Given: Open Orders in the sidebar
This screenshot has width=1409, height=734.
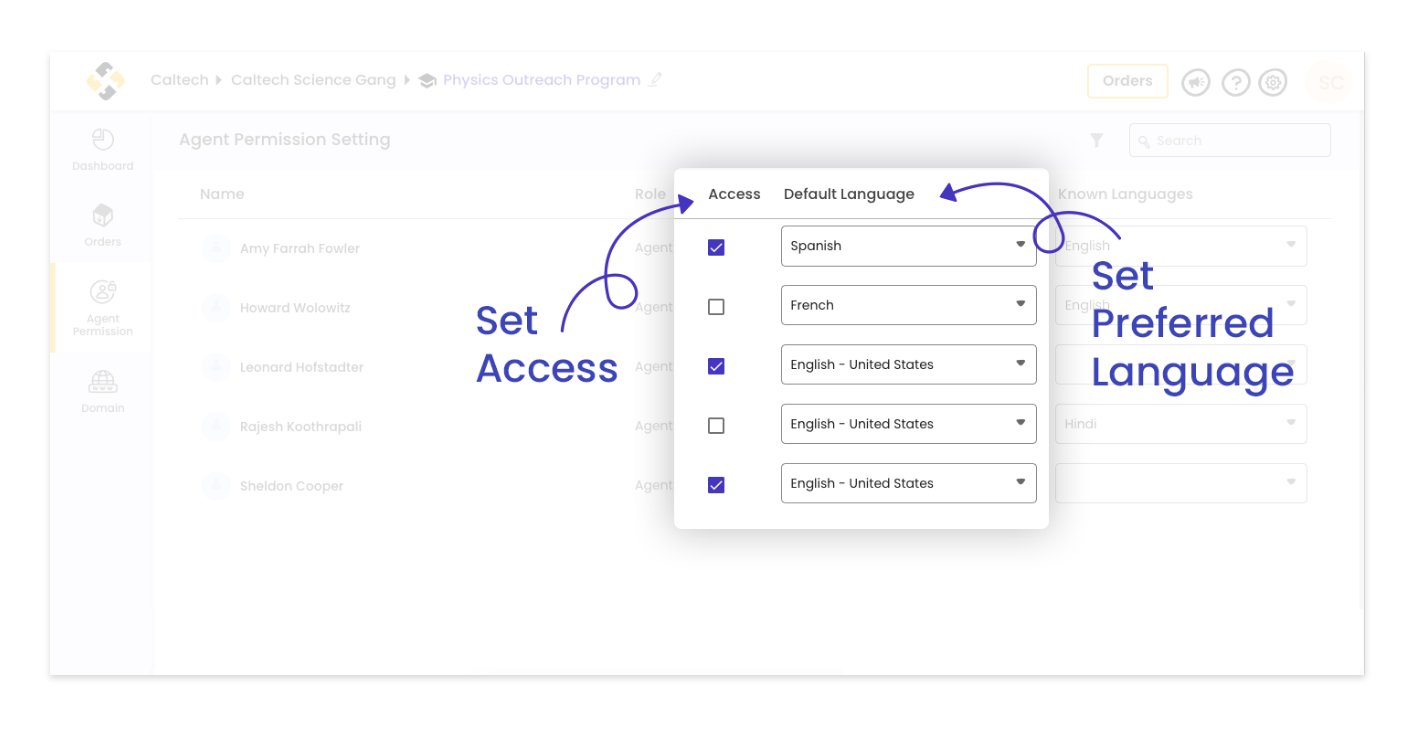Looking at the screenshot, I should pos(102,225).
